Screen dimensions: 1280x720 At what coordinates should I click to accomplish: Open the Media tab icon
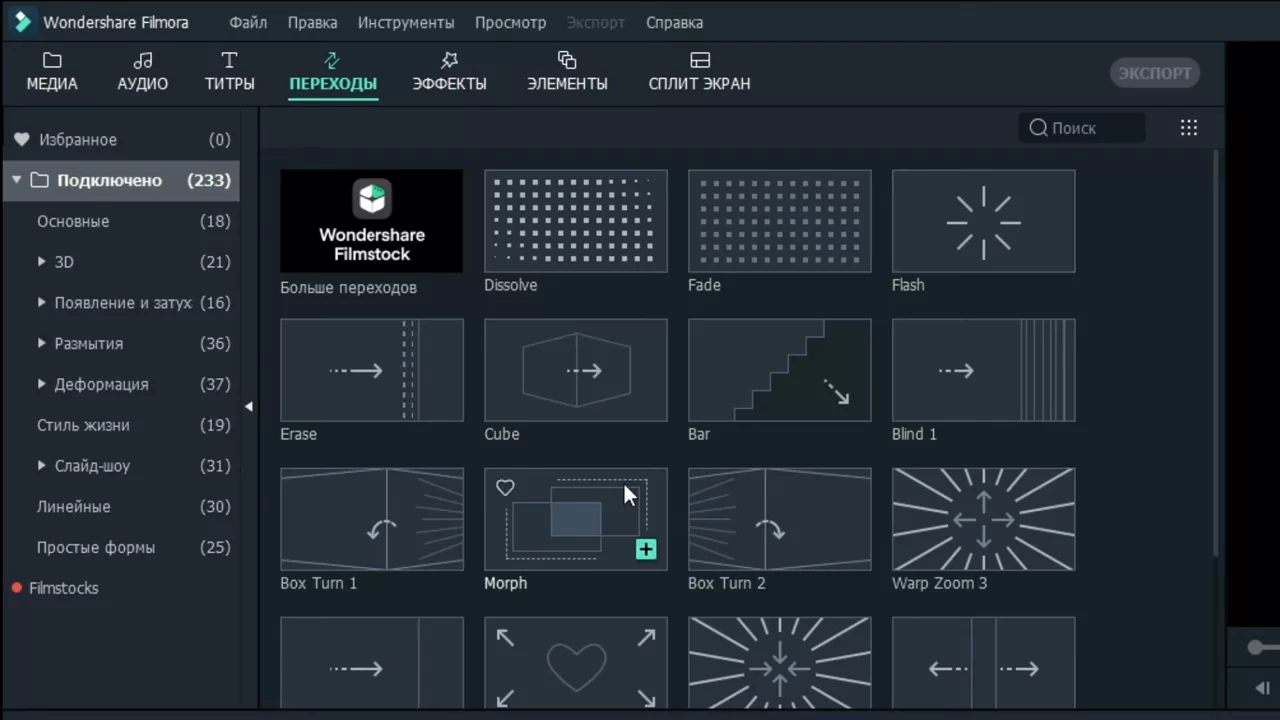52,61
